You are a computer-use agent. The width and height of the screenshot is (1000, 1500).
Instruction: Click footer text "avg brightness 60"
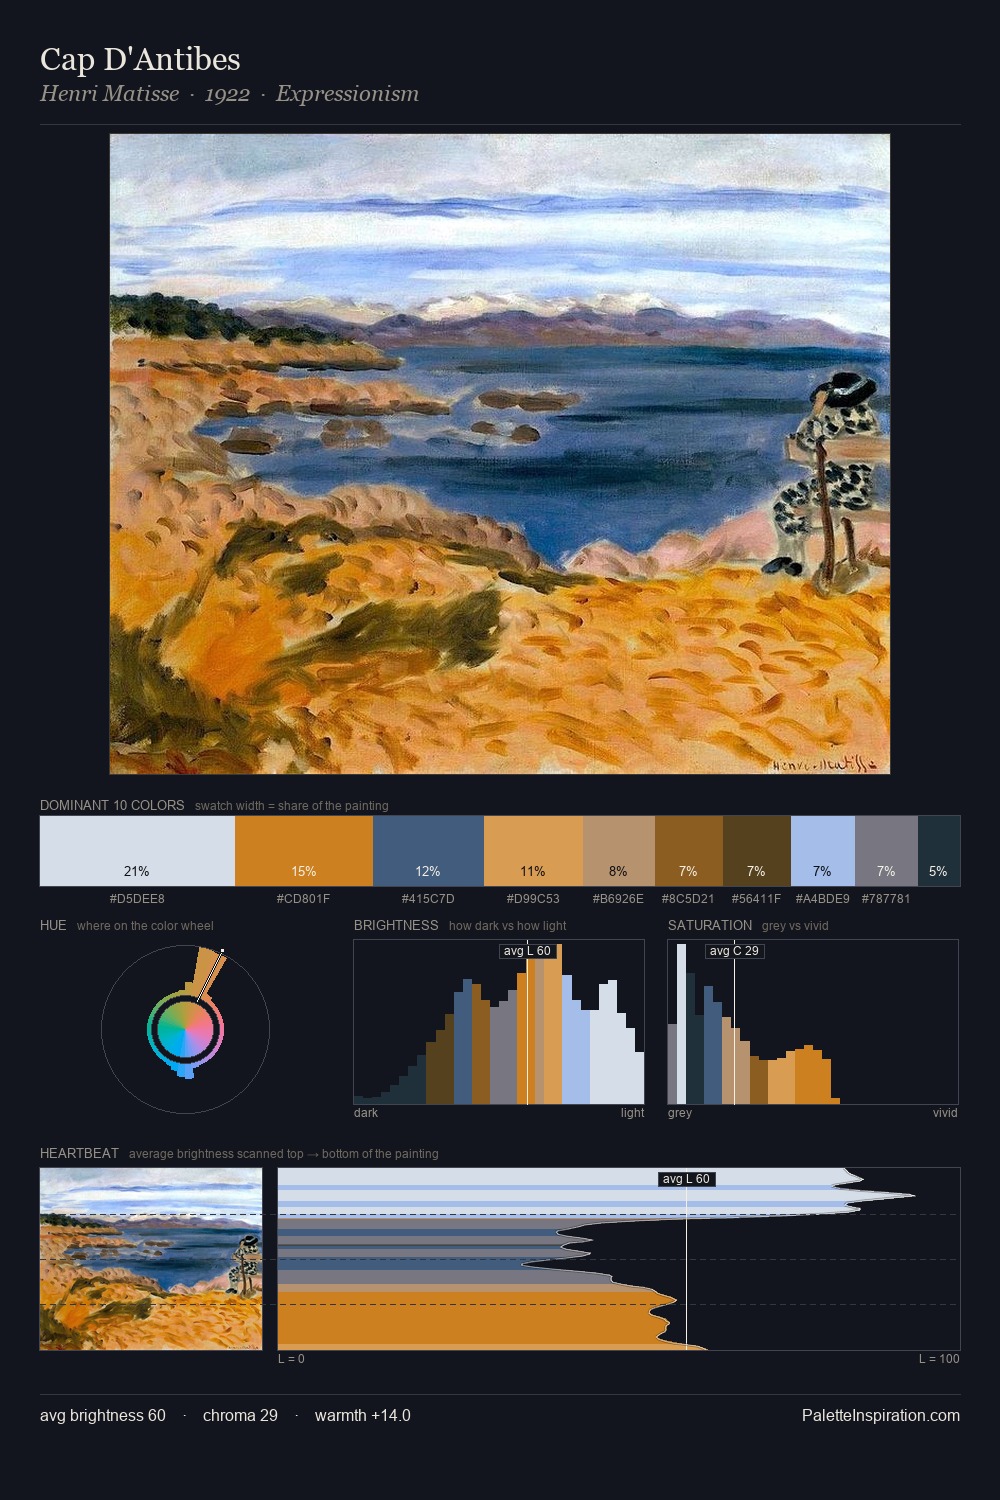(x=103, y=1415)
